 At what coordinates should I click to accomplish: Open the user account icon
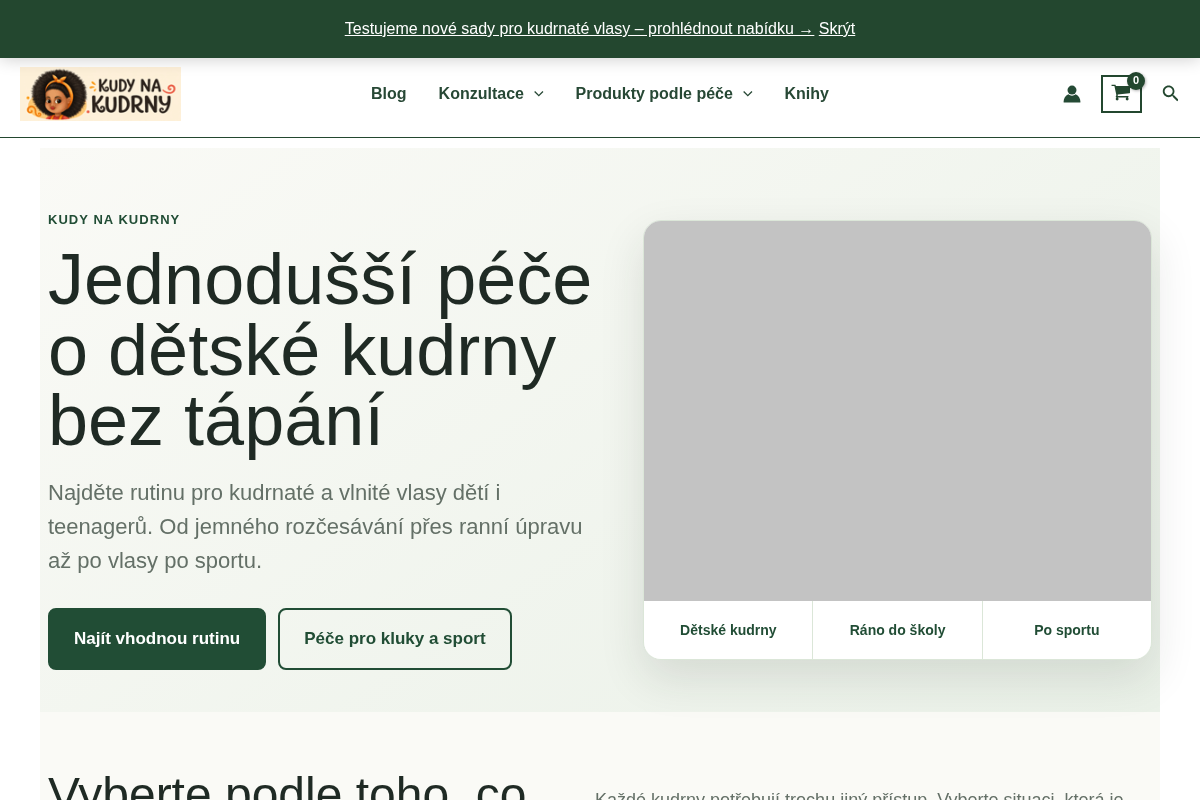pos(1072,94)
